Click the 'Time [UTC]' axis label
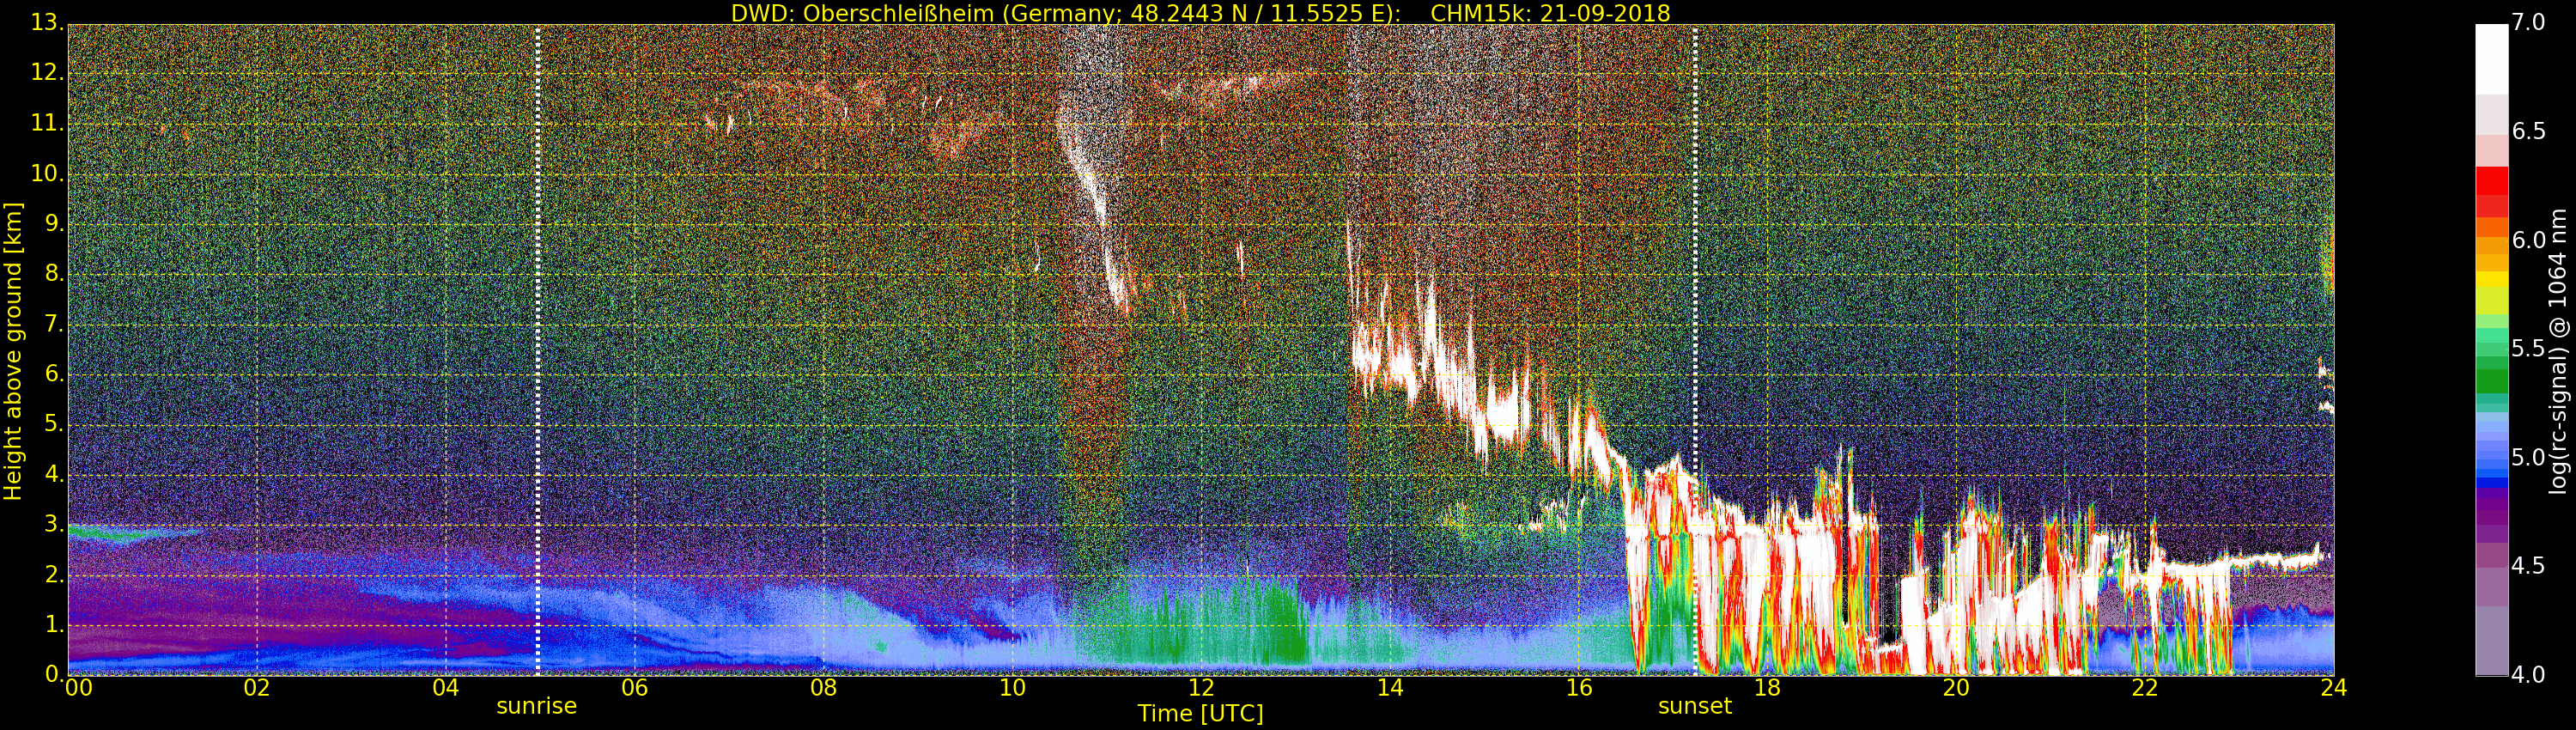The height and width of the screenshot is (730, 2576). tap(1200, 714)
